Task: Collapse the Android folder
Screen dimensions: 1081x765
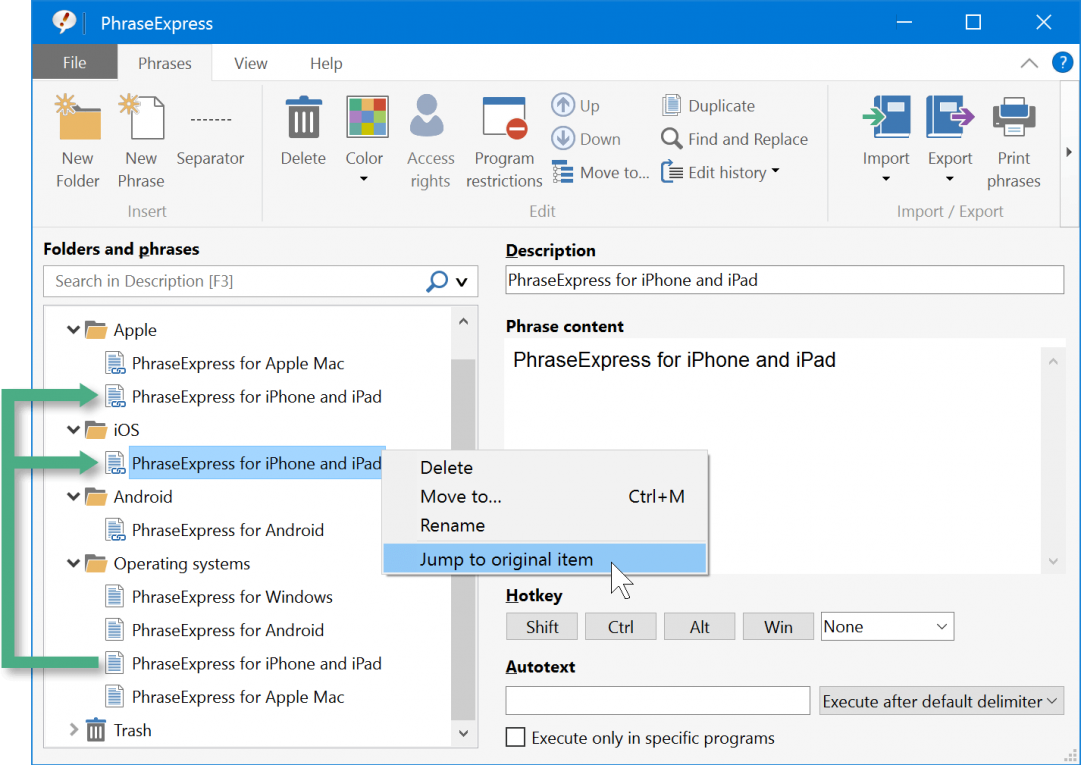Action: (x=73, y=496)
